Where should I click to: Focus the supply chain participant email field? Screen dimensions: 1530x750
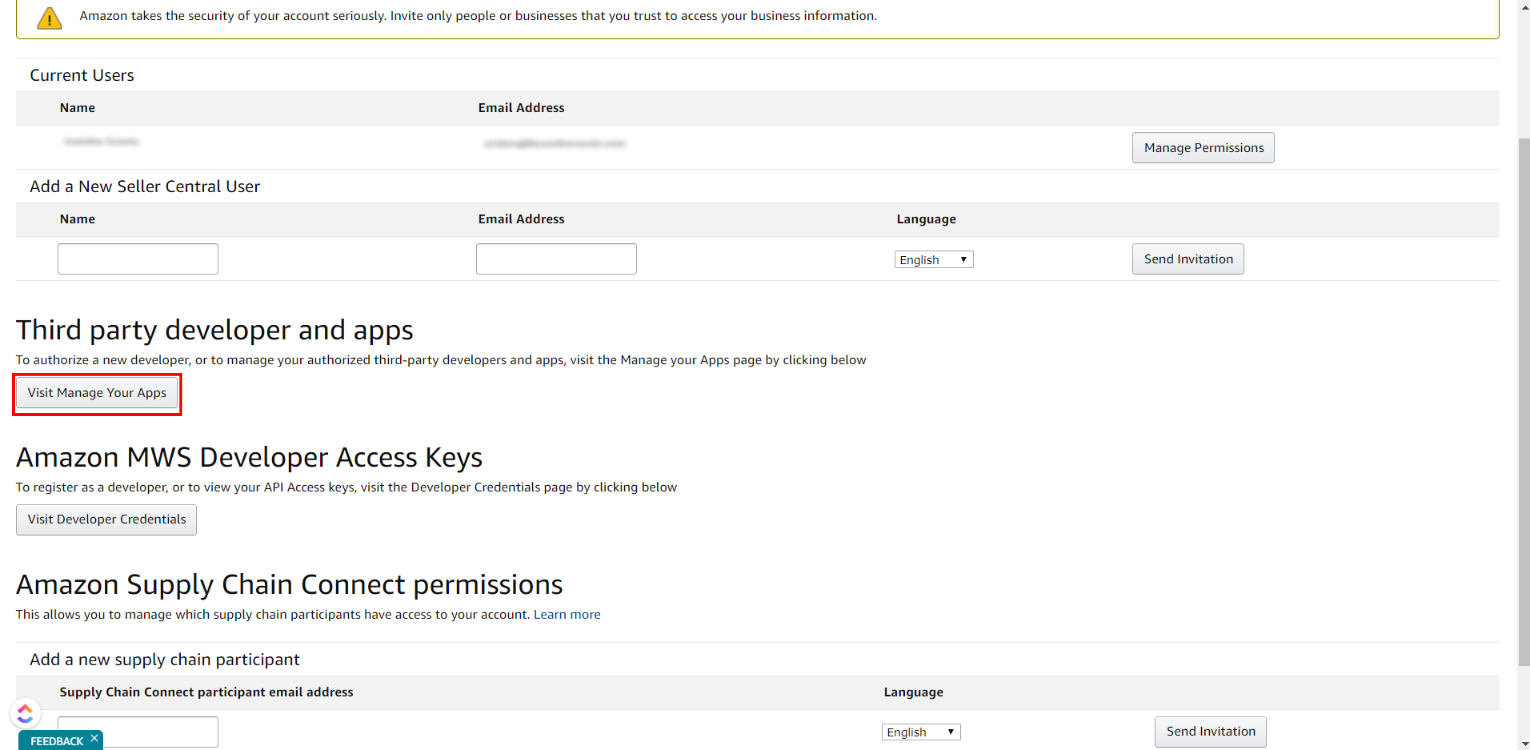click(x=138, y=731)
